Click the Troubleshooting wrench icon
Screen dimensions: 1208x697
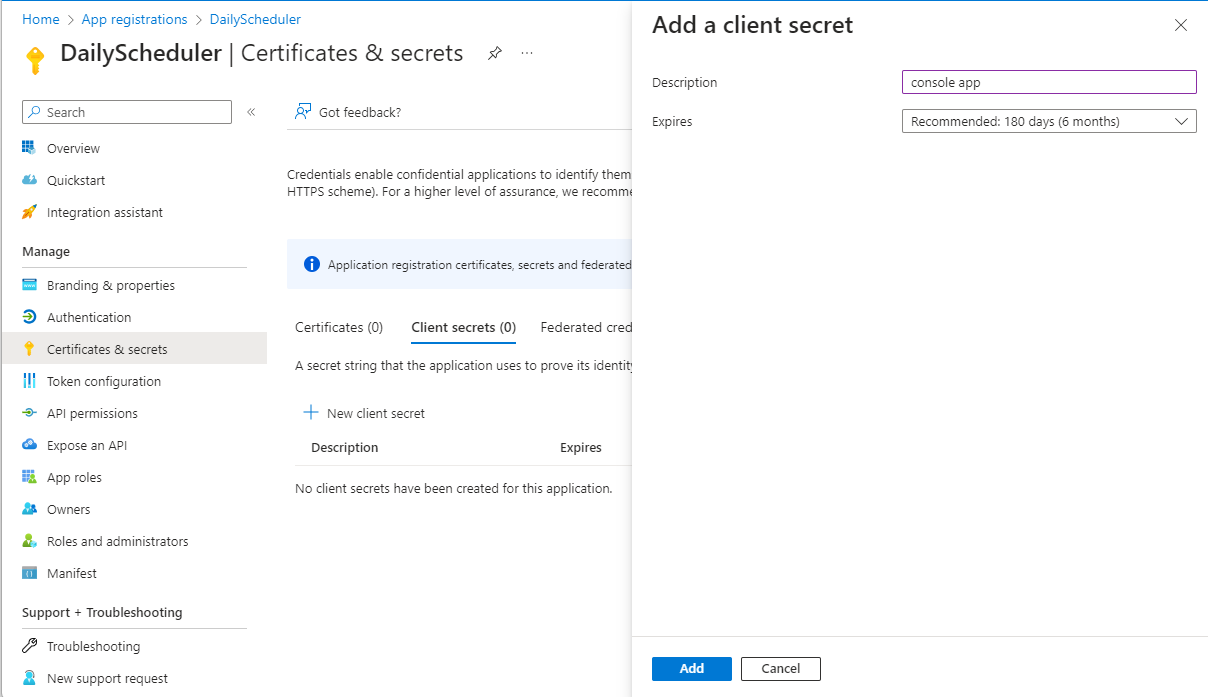click(x=29, y=646)
